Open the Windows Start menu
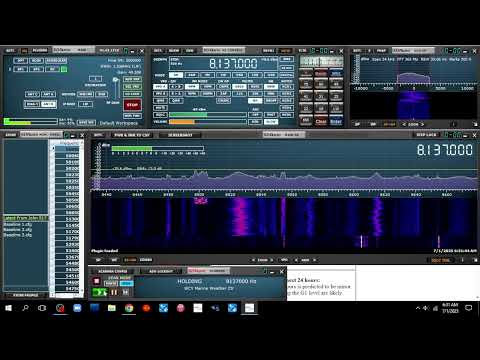480x360 pixels. pos(8,308)
